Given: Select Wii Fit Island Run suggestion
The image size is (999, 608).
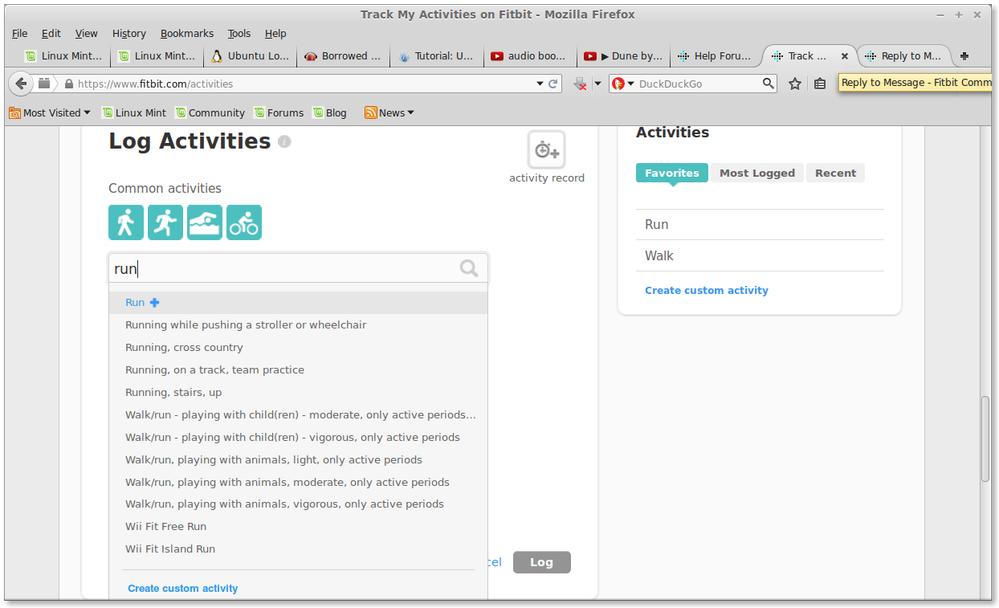Looking at the screenshot, I should (298, 549).
